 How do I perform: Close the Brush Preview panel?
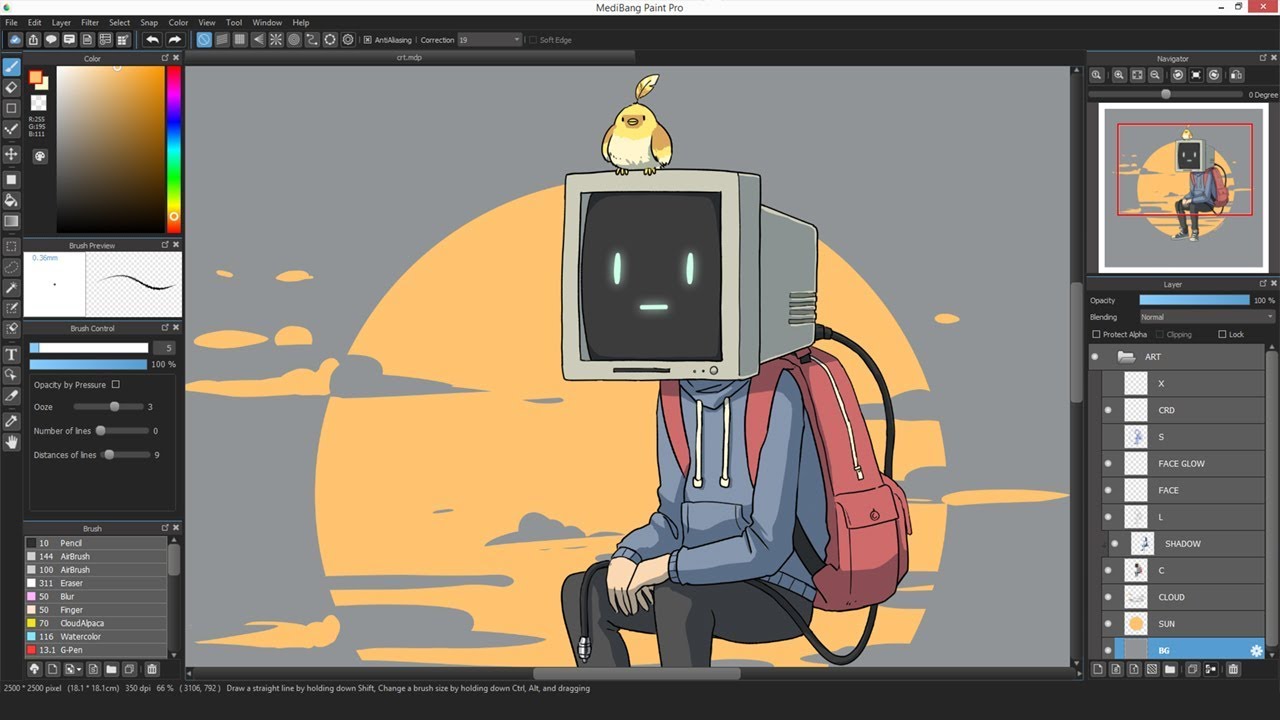tap(176, 245)
